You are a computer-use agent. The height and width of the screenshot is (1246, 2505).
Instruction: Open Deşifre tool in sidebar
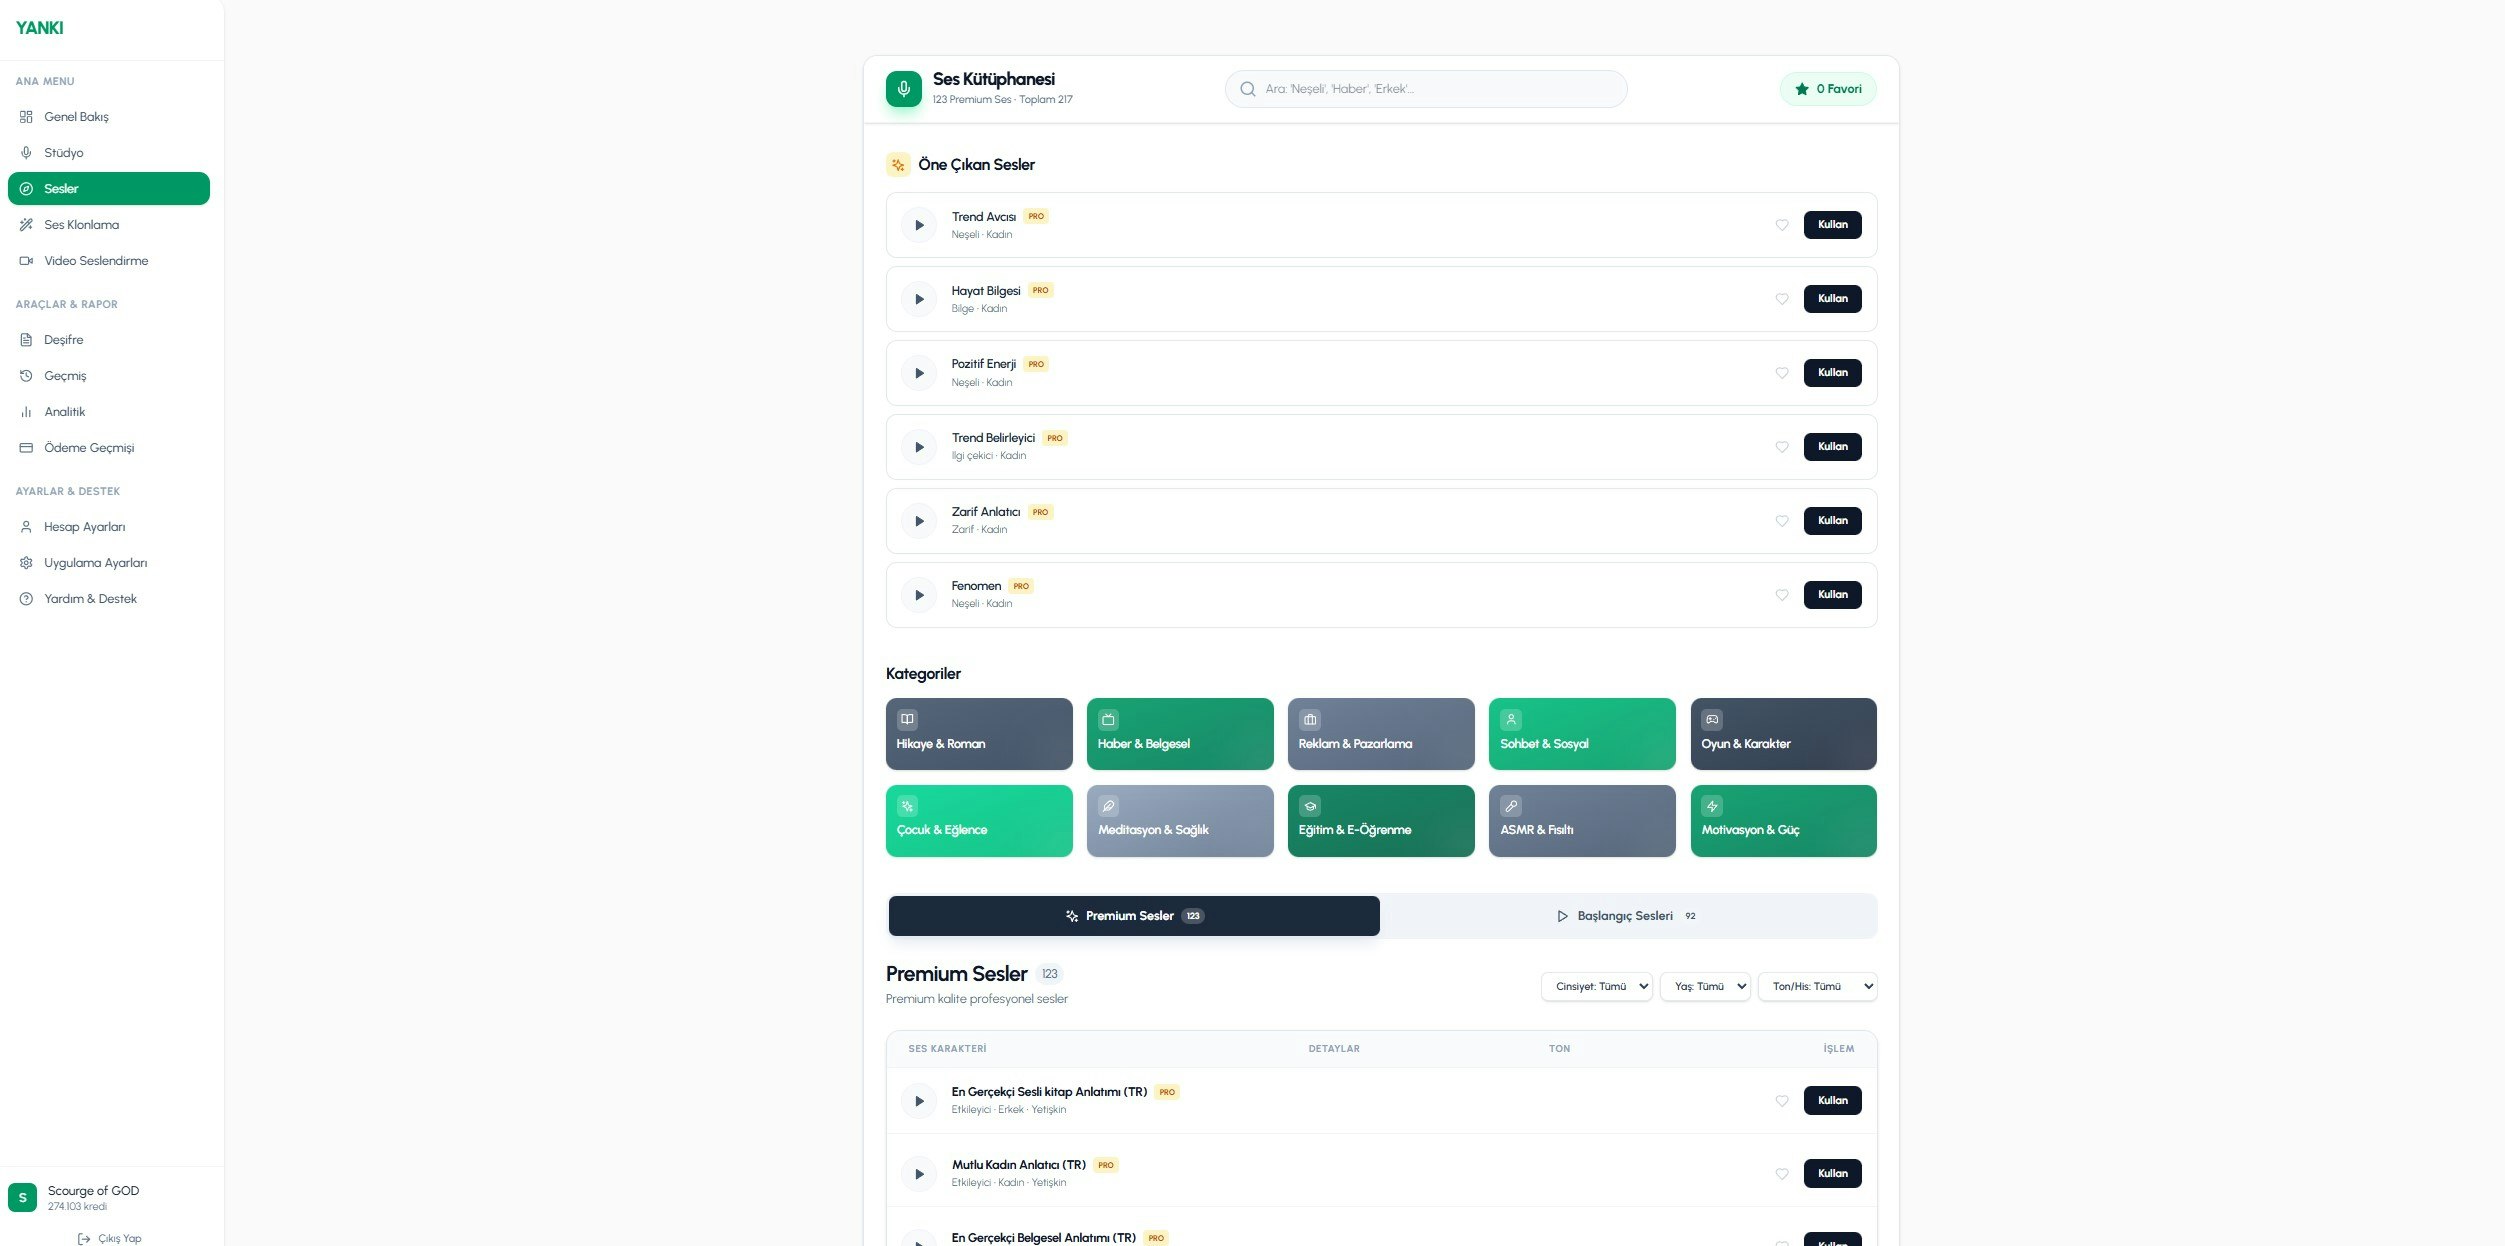pyautogui.click(x=63, y=340)
